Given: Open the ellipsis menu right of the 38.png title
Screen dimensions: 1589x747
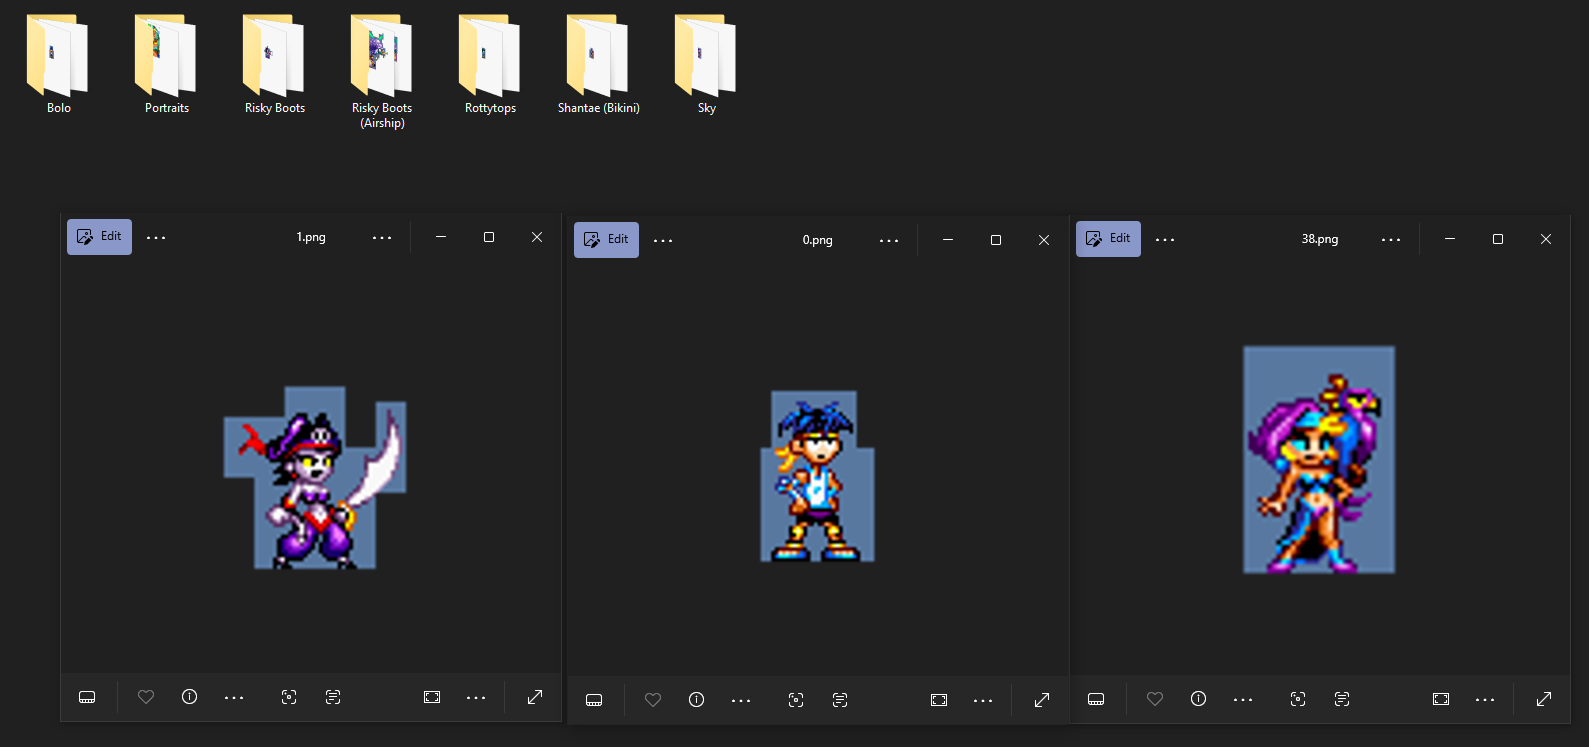Looking at the screenshot, I should [x=1391, y=240].
